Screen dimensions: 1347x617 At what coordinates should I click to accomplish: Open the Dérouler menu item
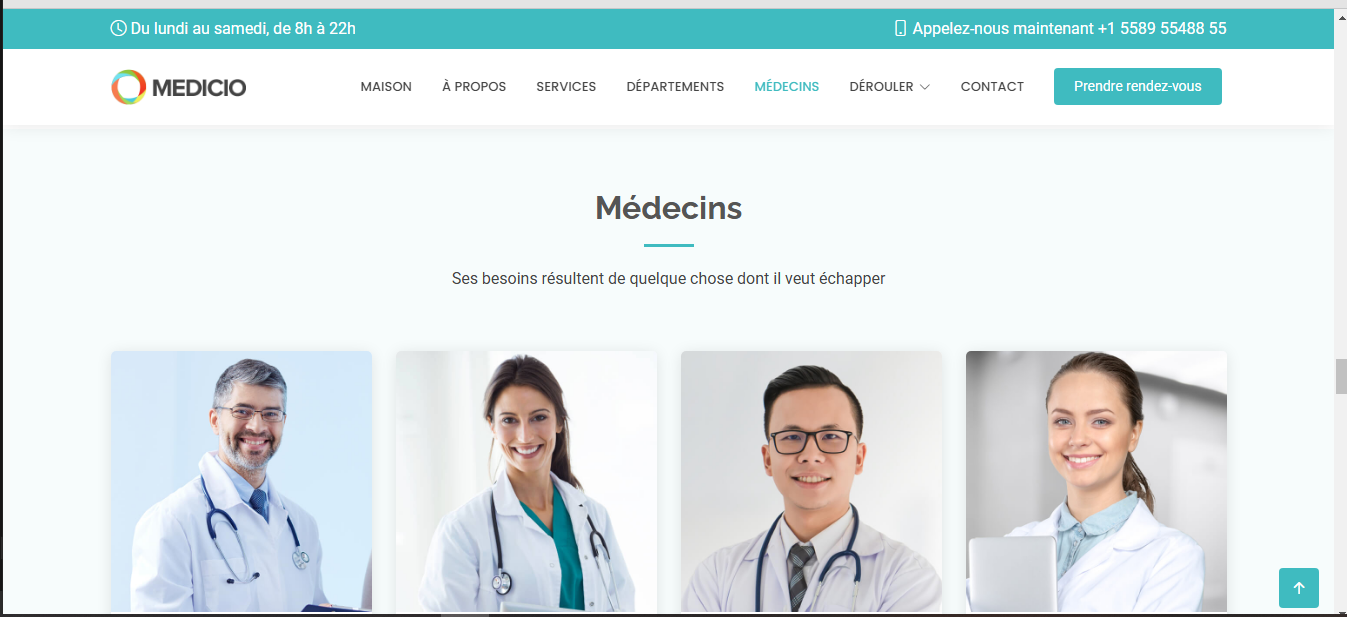890,87
